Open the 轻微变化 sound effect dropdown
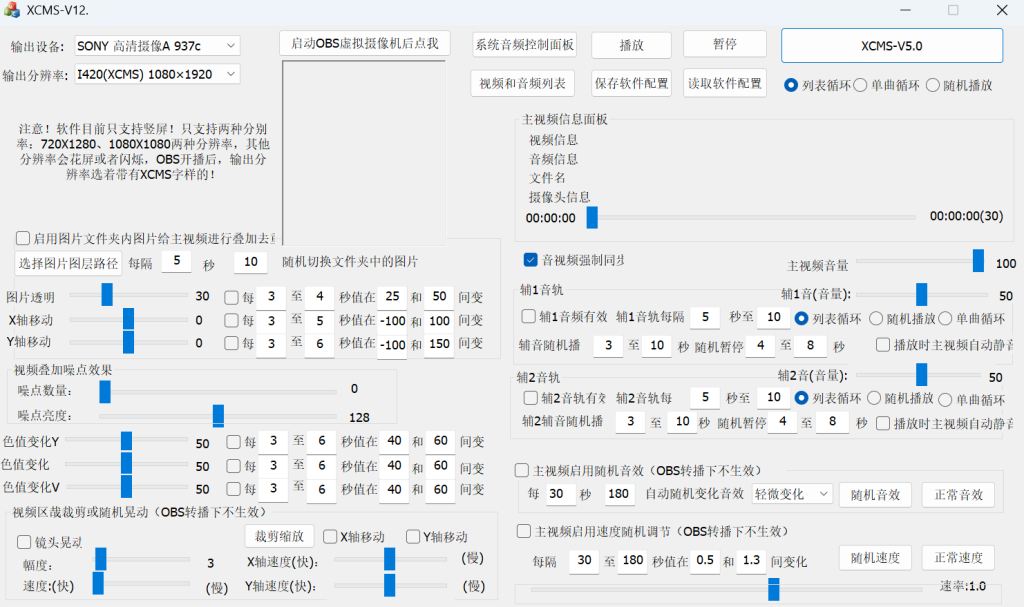 [x=791, y=494]
